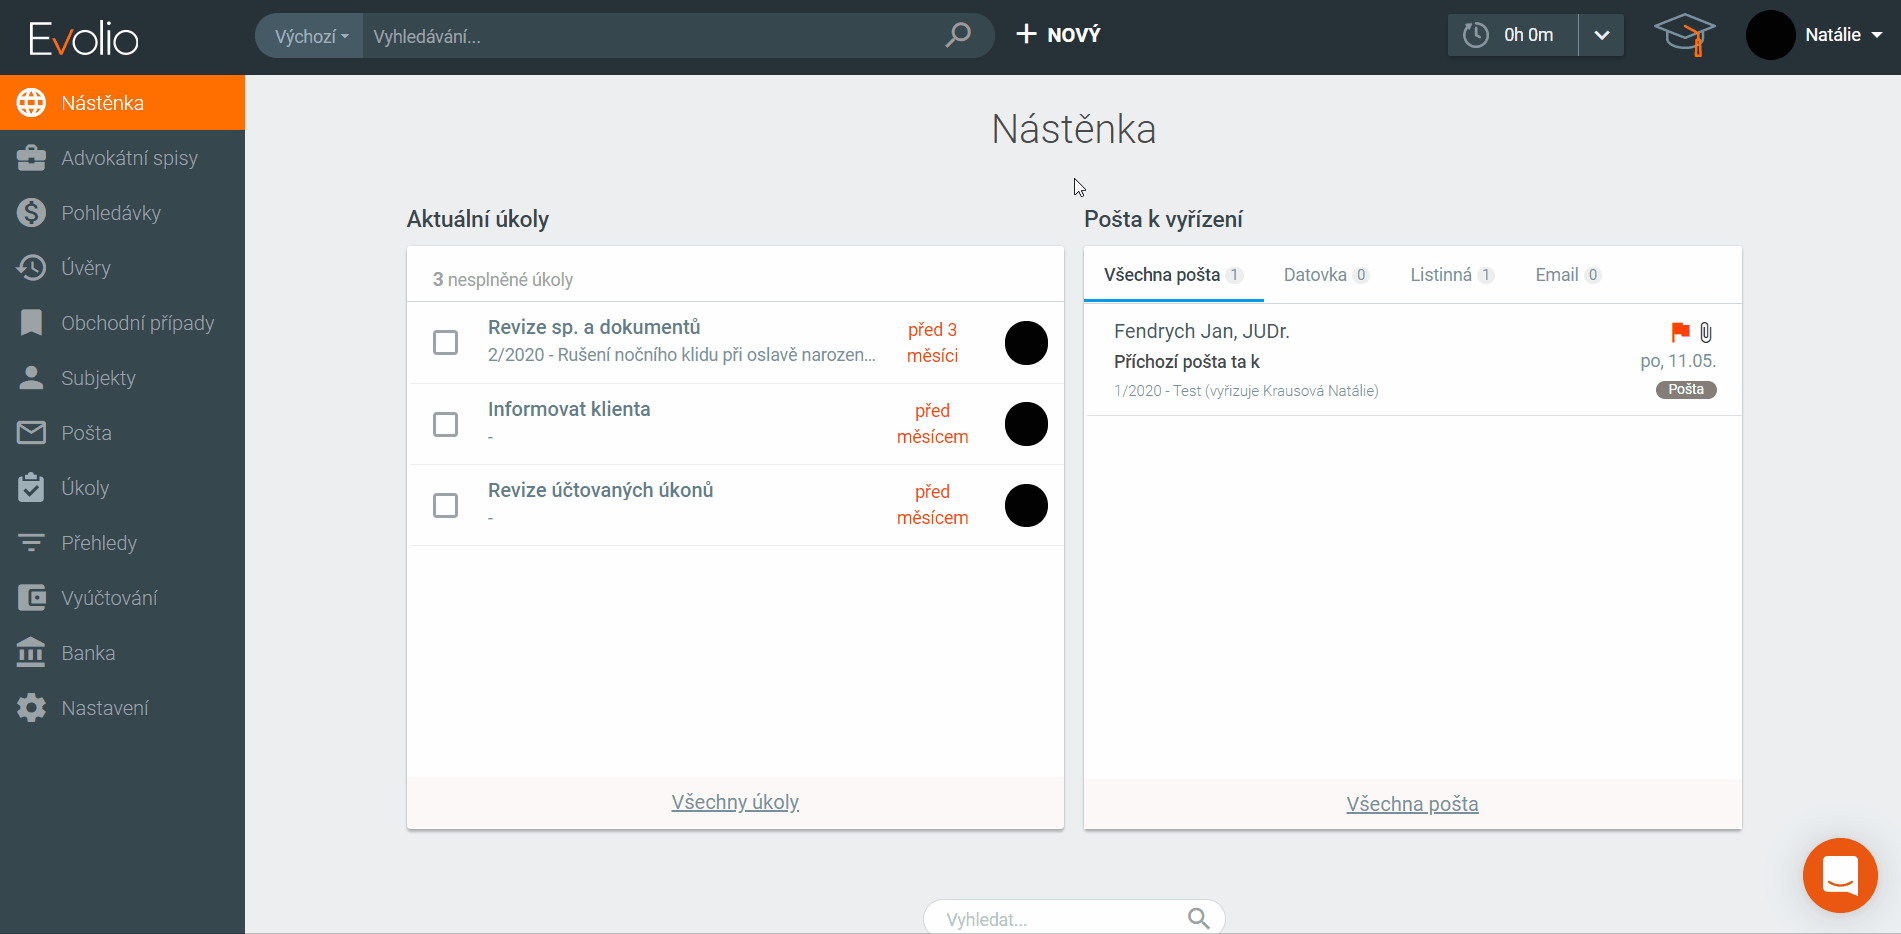Image resolution: width=1901 pixels, height=934 pixels.
Task: Expand the timer dropdown arrow
Action: click(1602, 35)
